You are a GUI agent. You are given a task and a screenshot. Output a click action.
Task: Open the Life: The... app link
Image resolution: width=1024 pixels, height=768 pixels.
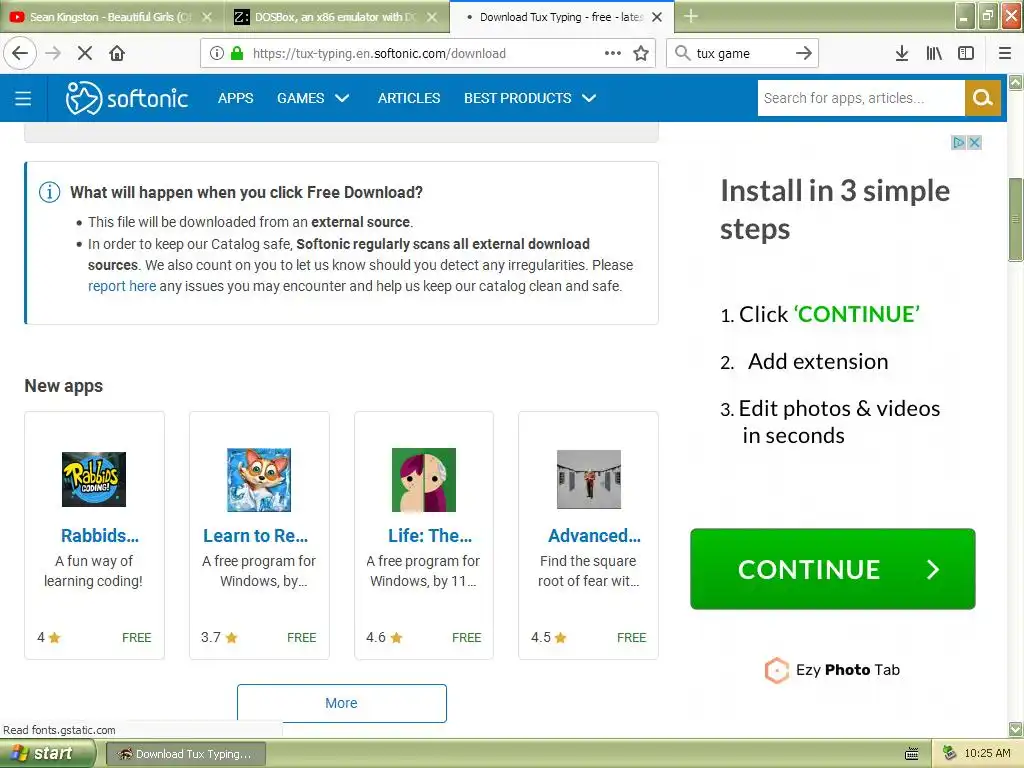(x=430, y=536)
